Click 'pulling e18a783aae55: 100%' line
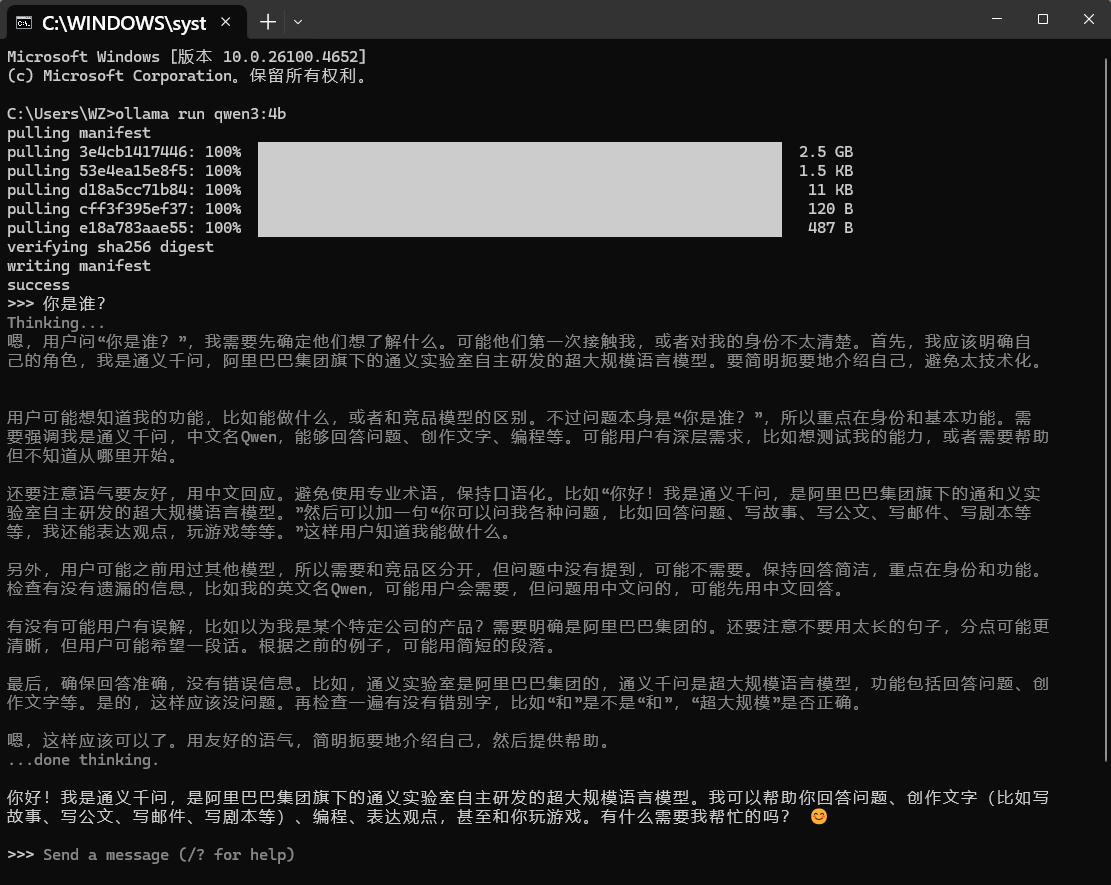1111x885 pixels. tap(124, 228)
